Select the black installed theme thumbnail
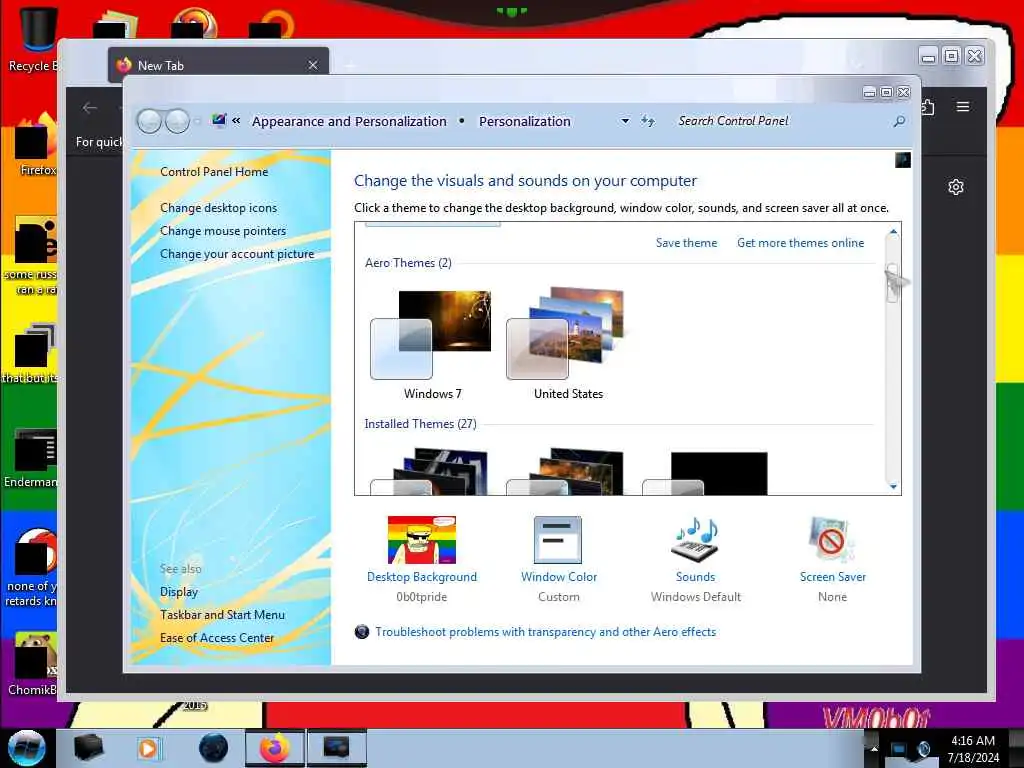Image resolution: width=1024 pixels, height=768 pixels. 705,473
